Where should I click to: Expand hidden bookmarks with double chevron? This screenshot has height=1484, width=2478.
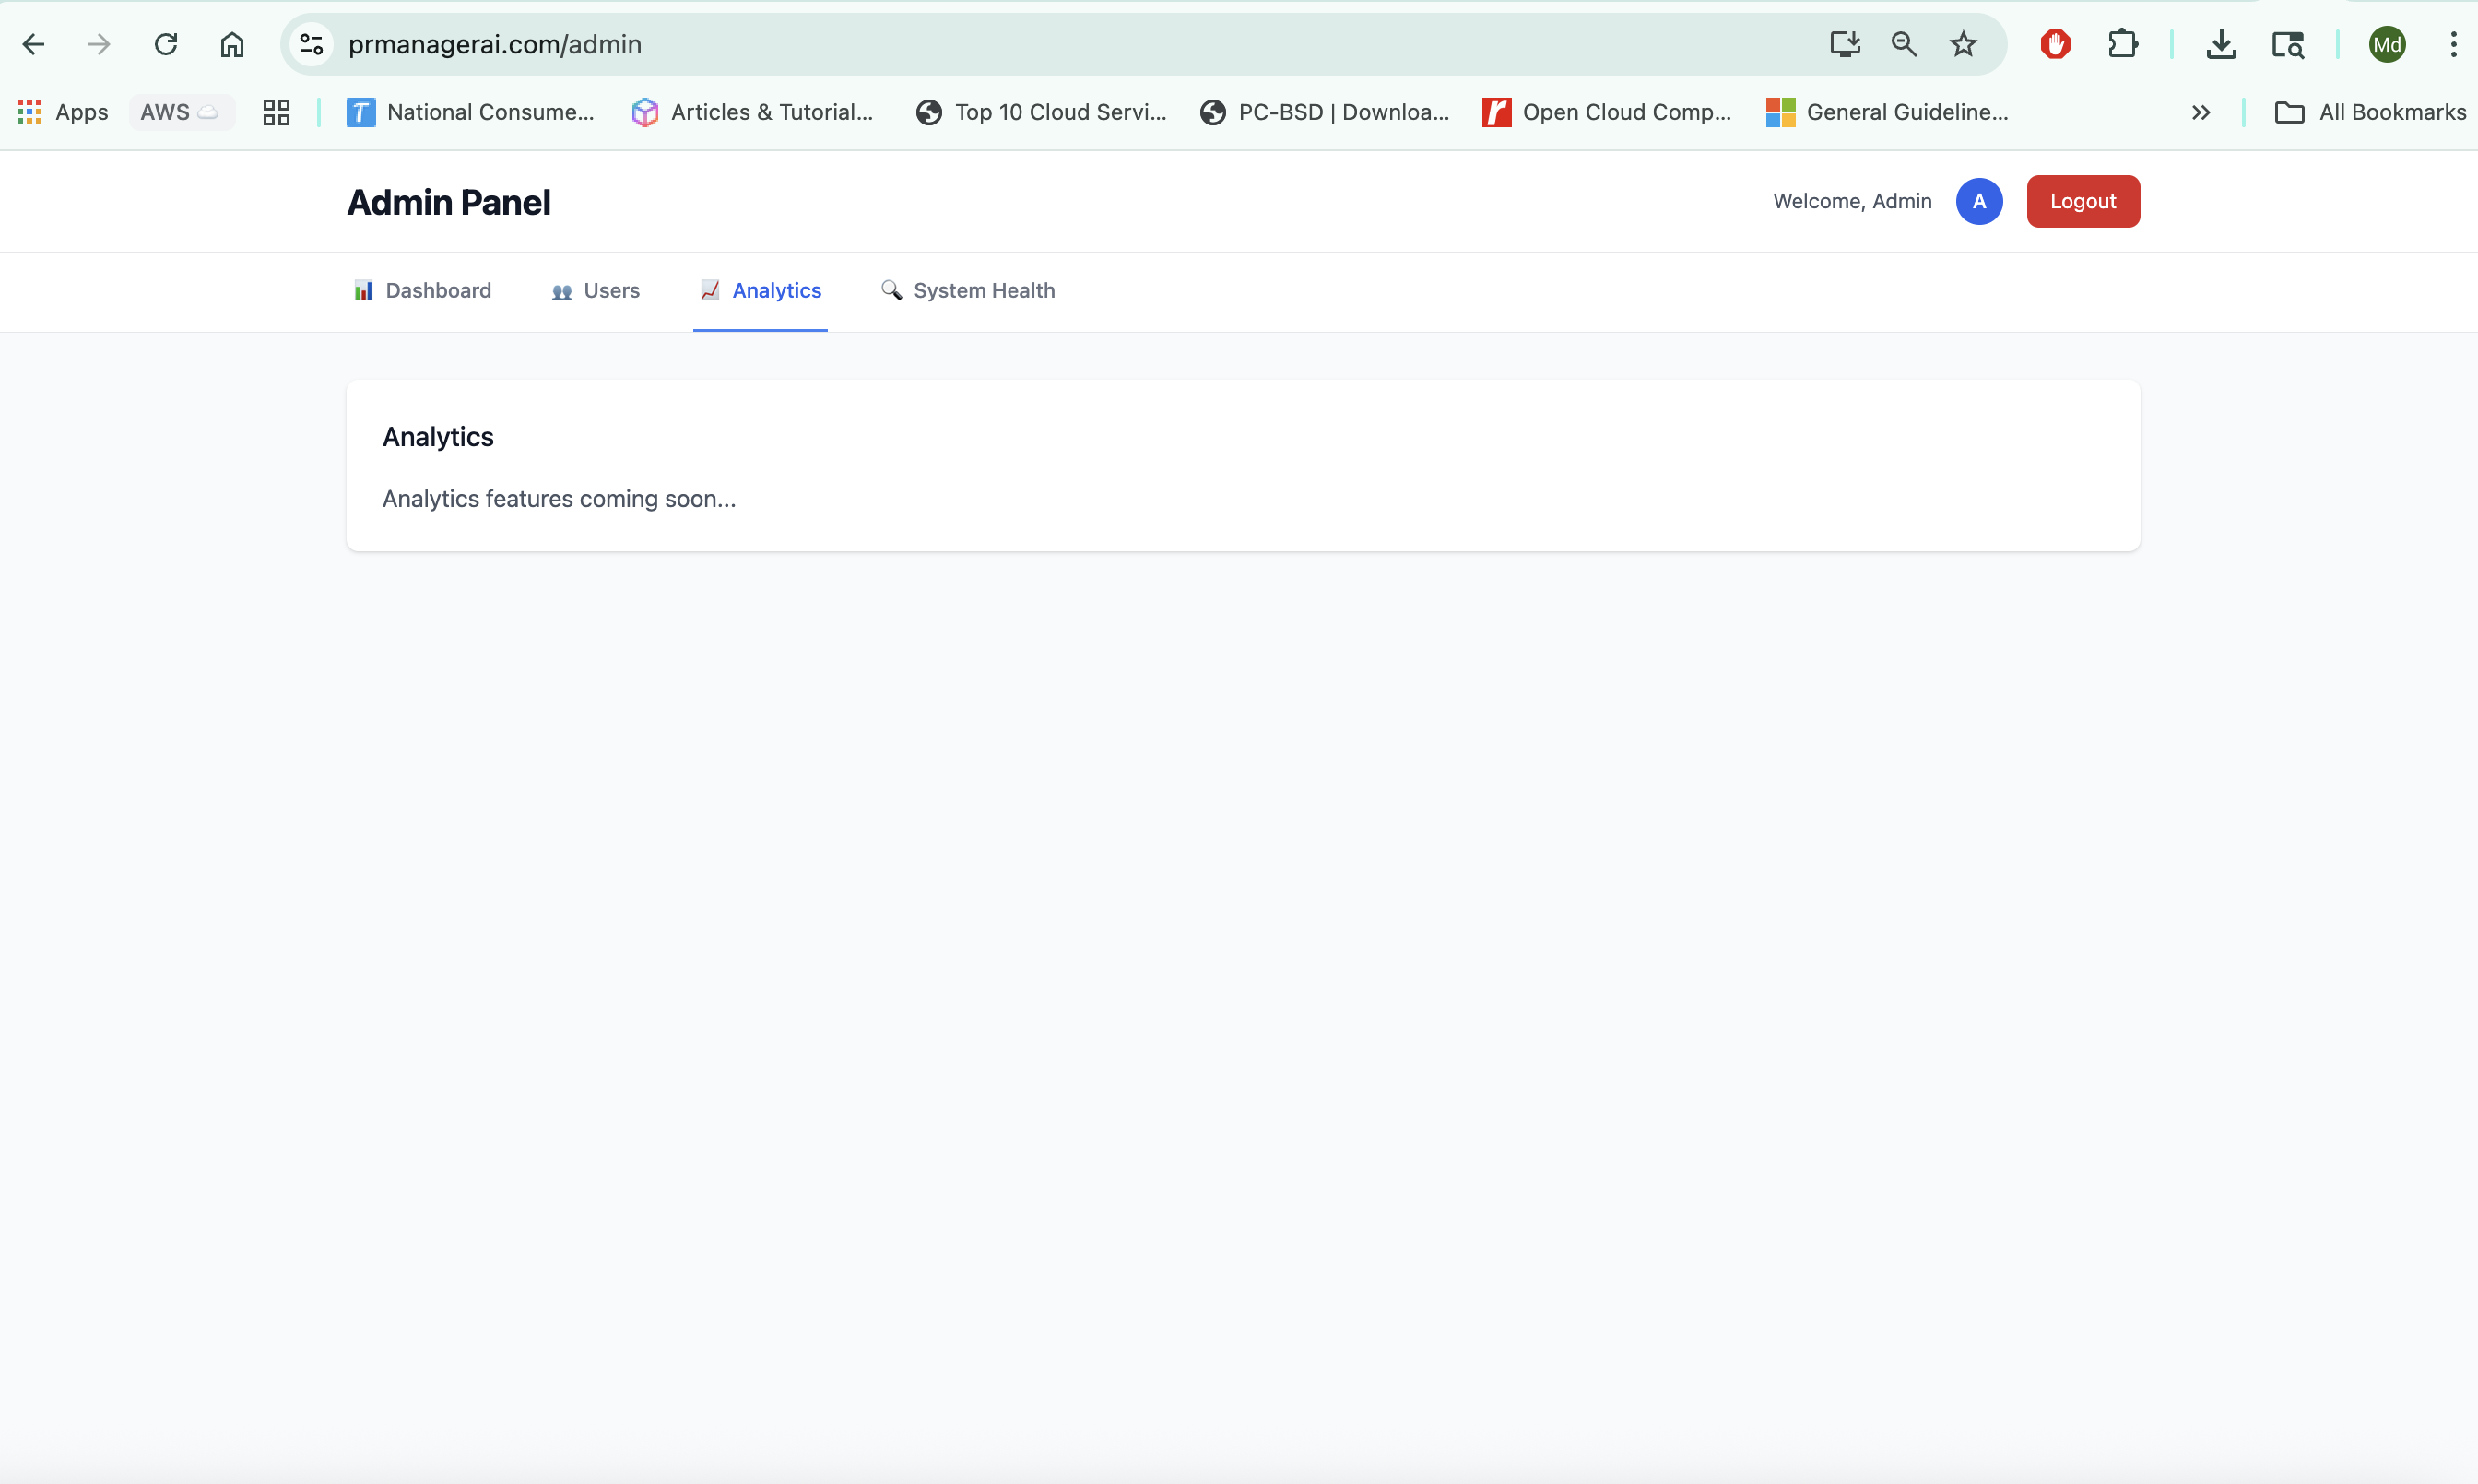tap(2200, 112)
